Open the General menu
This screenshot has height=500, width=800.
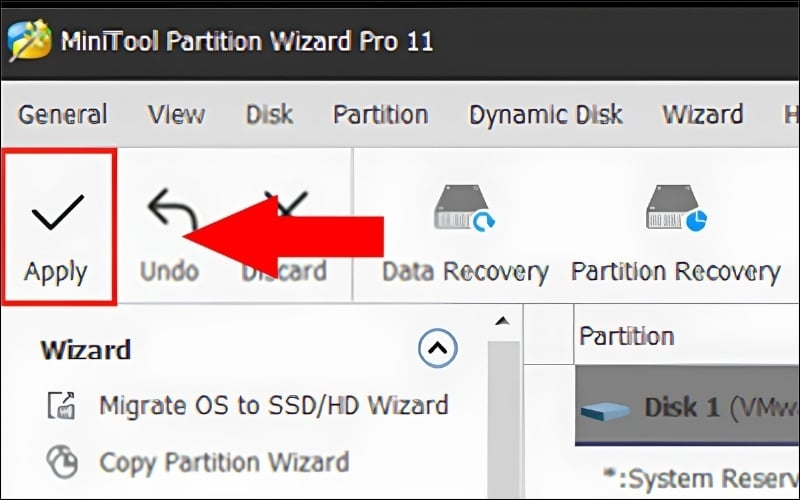click(x=62, y=114)
